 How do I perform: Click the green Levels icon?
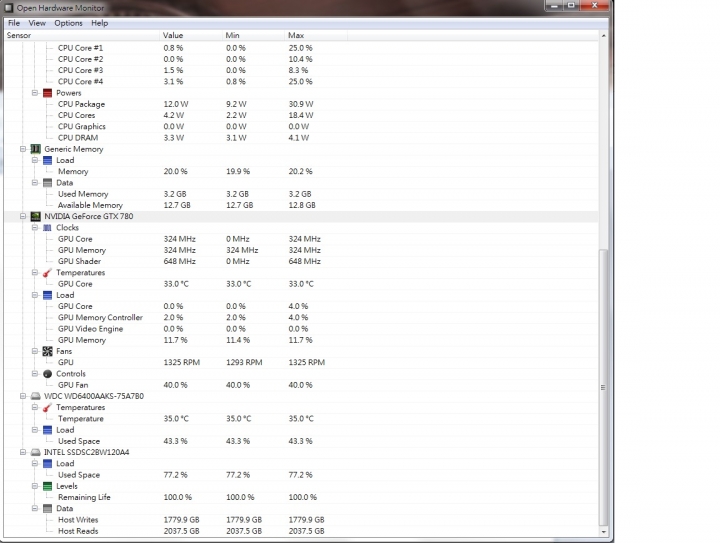[x=47, y=487]
